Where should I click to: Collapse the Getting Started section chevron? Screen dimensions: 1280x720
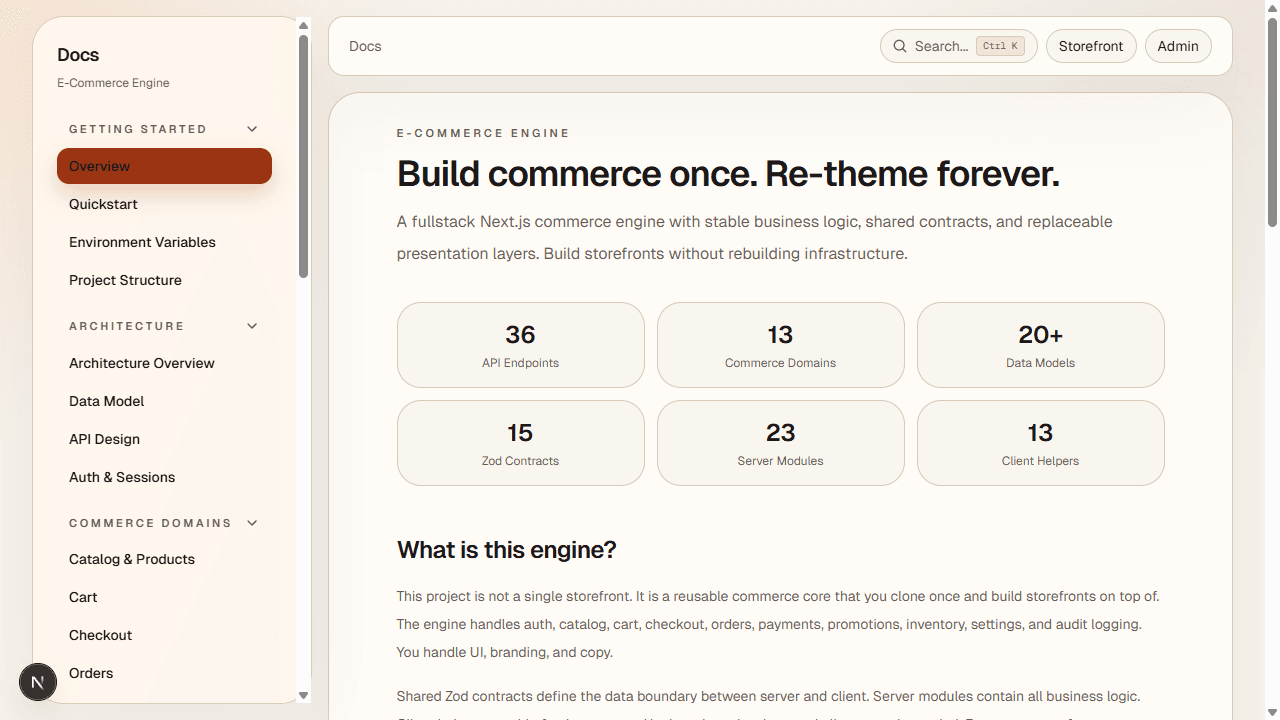coord(252,129)
